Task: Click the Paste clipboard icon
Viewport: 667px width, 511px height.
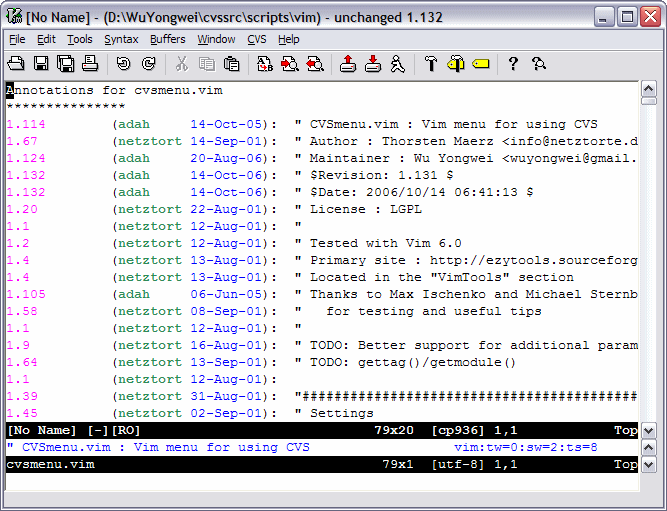Action: pyautogui.click(x=231, y=64)
